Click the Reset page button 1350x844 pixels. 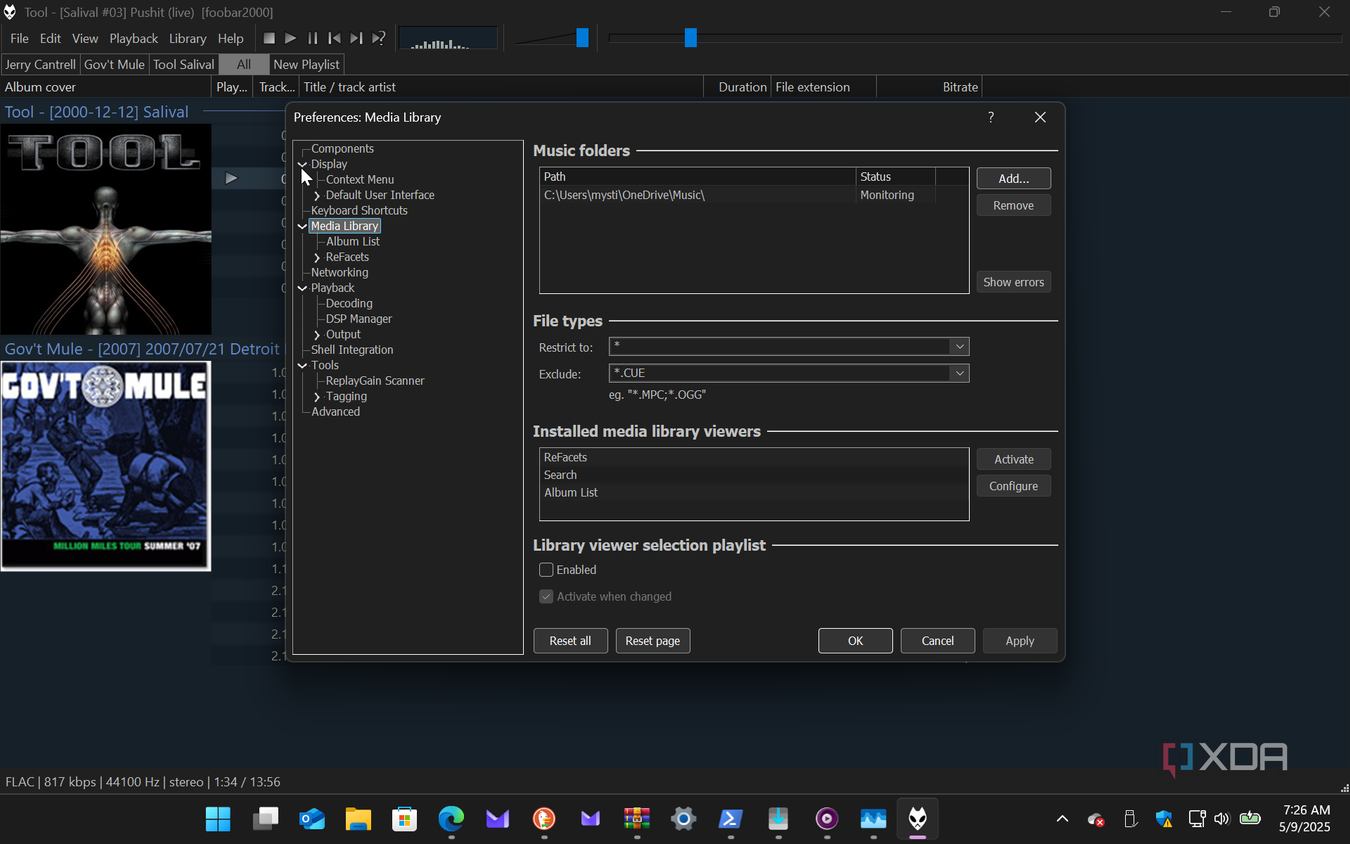[653, 641]
